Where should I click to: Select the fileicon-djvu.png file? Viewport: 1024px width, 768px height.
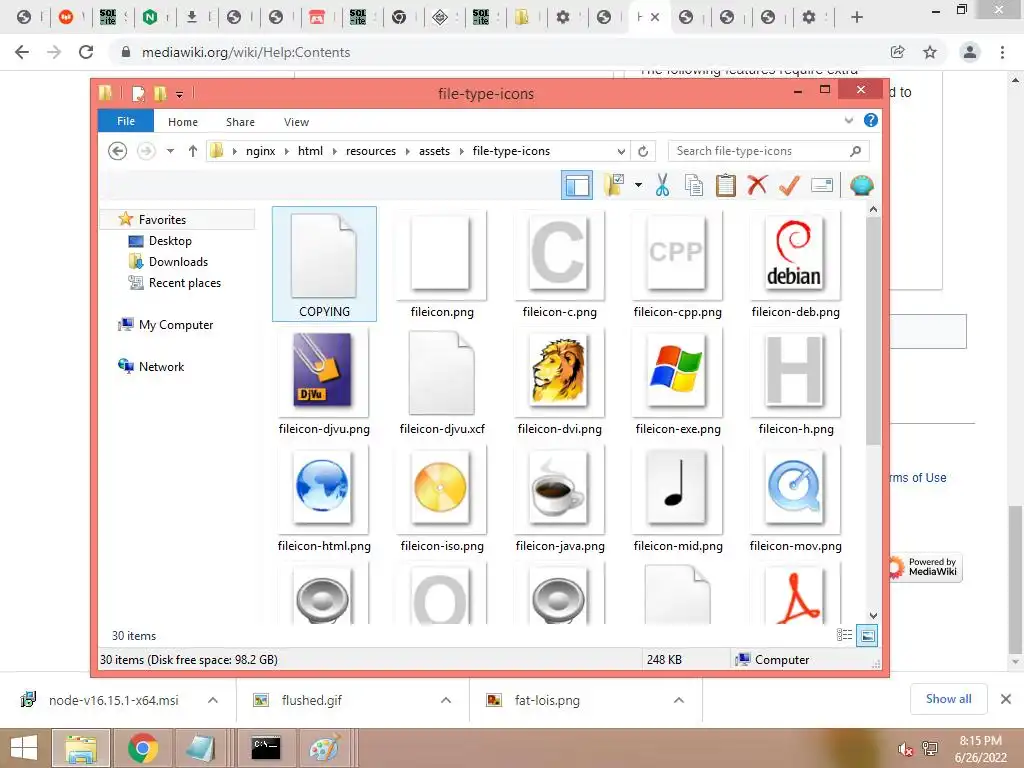[324, 382]
